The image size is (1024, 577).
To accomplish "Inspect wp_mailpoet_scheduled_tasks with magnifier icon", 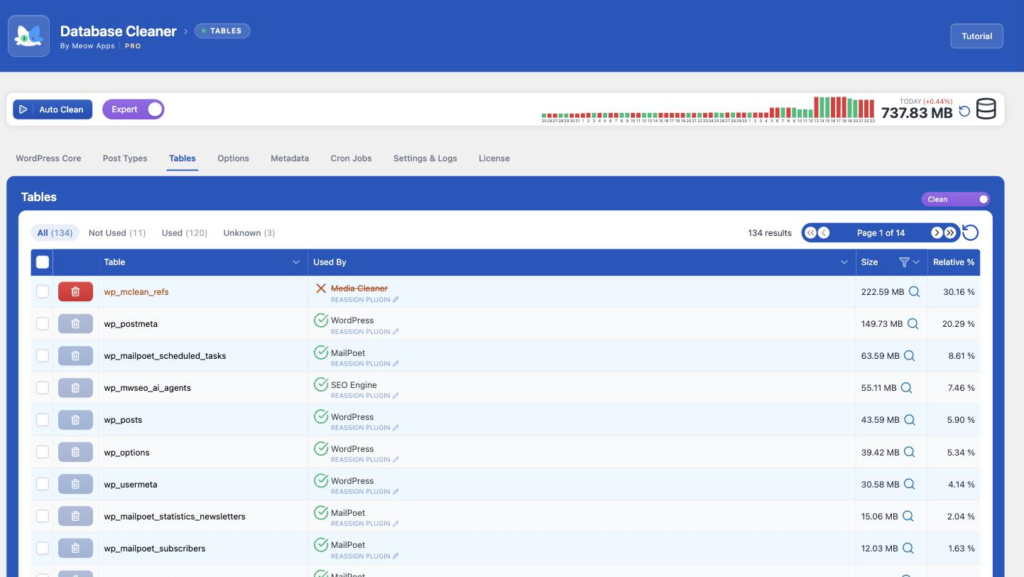I will [910, 356].
